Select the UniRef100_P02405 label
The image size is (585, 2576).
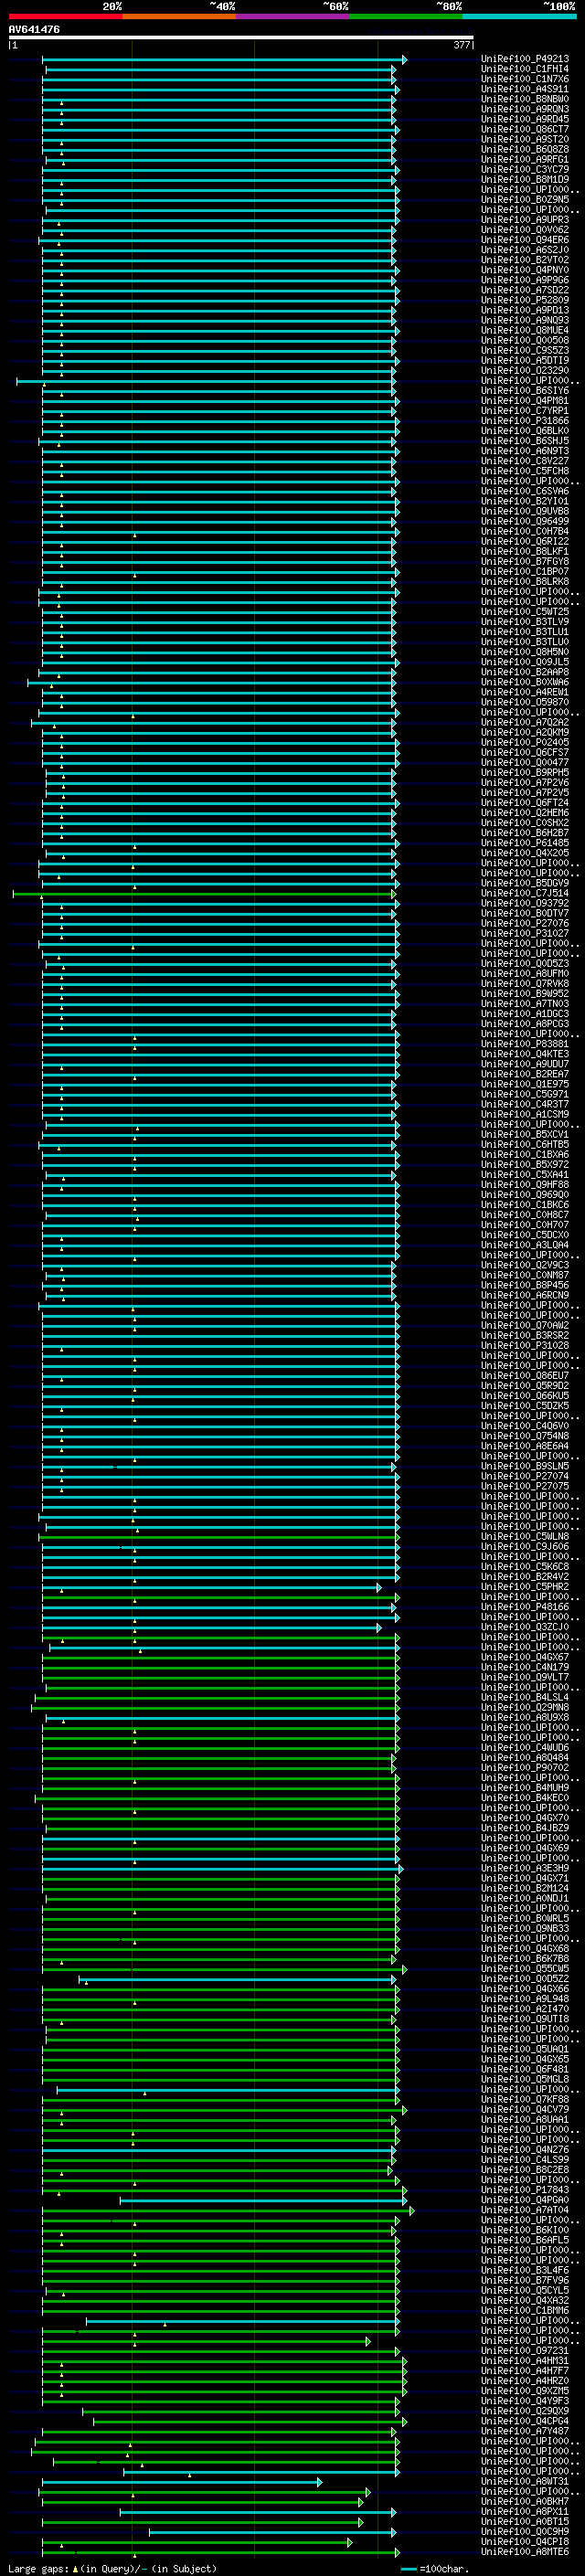pos(525,742)
